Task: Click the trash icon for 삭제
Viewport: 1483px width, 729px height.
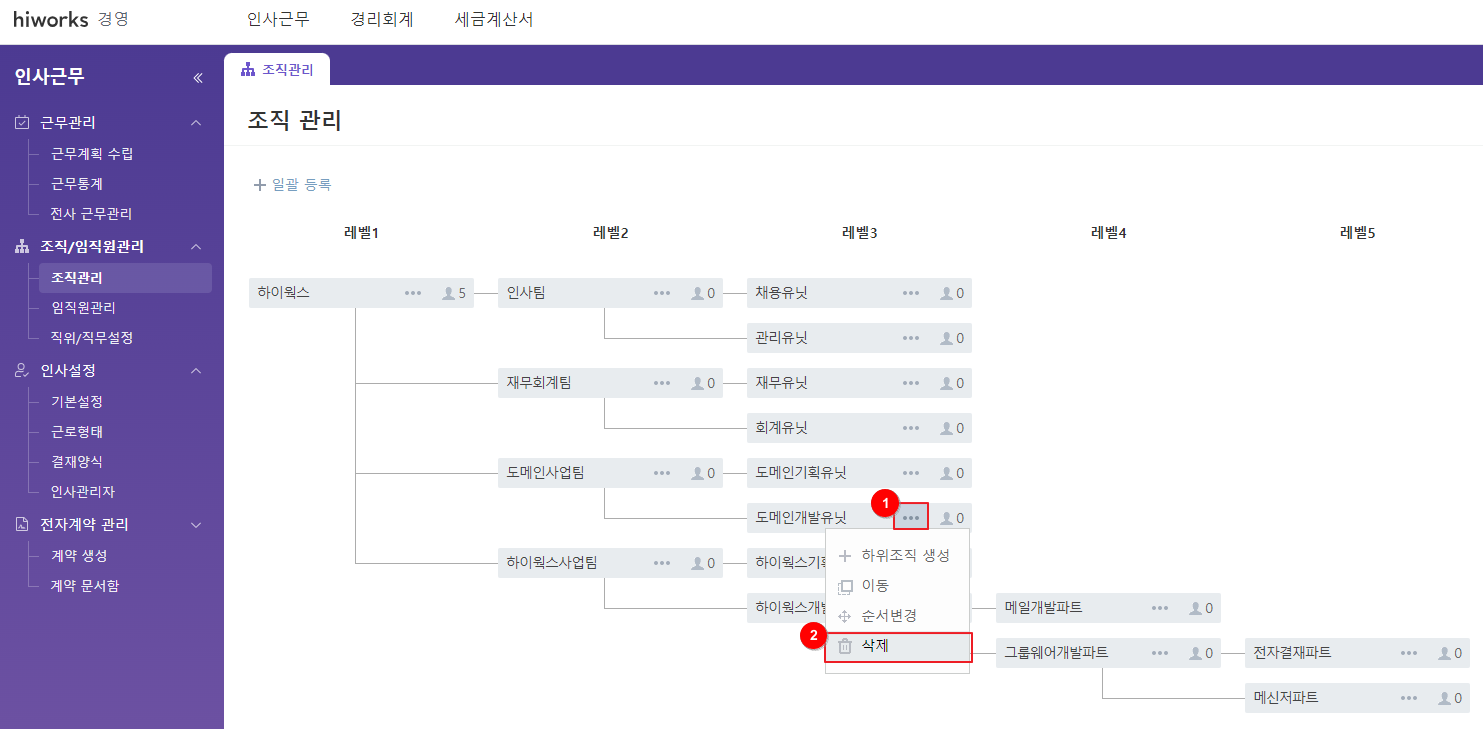Action: pos(845,646)
